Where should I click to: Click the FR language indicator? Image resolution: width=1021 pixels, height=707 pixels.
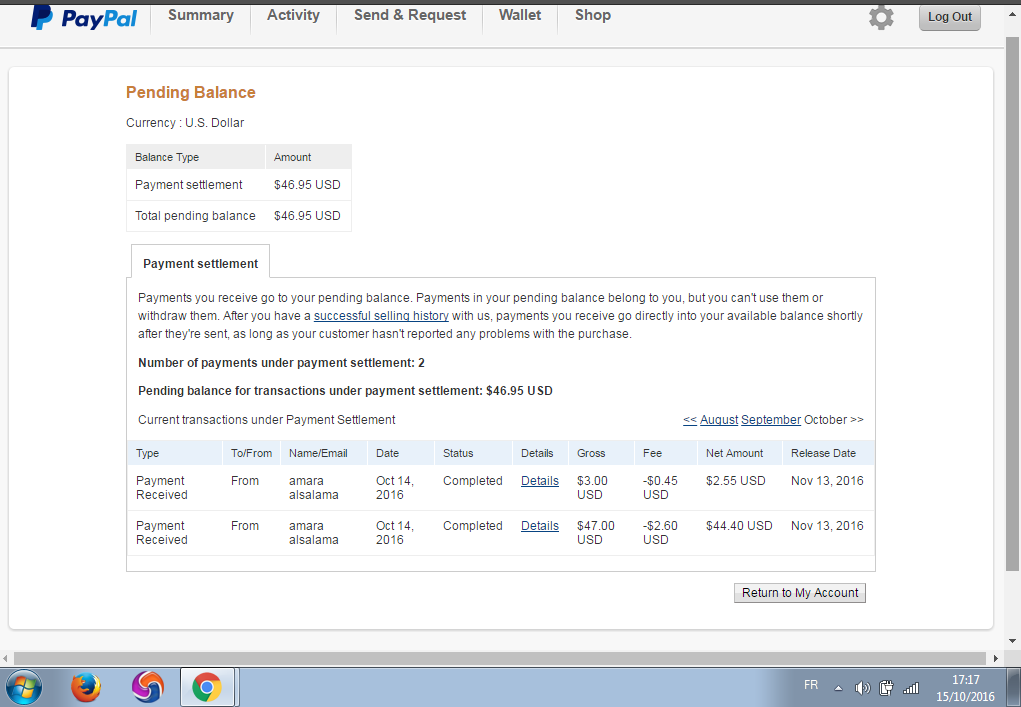[x=811, y=685]
